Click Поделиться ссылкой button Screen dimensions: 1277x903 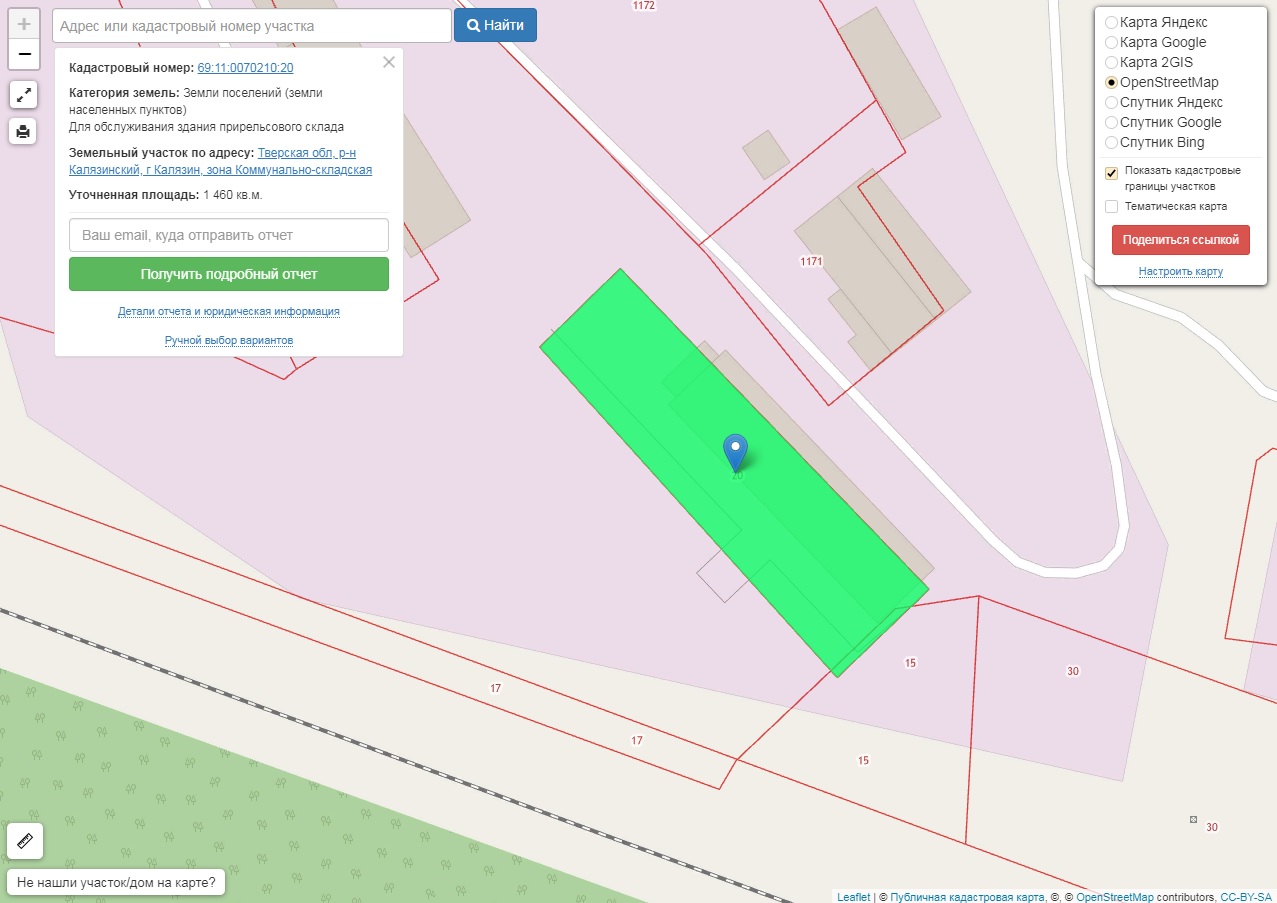[1181, 240]
